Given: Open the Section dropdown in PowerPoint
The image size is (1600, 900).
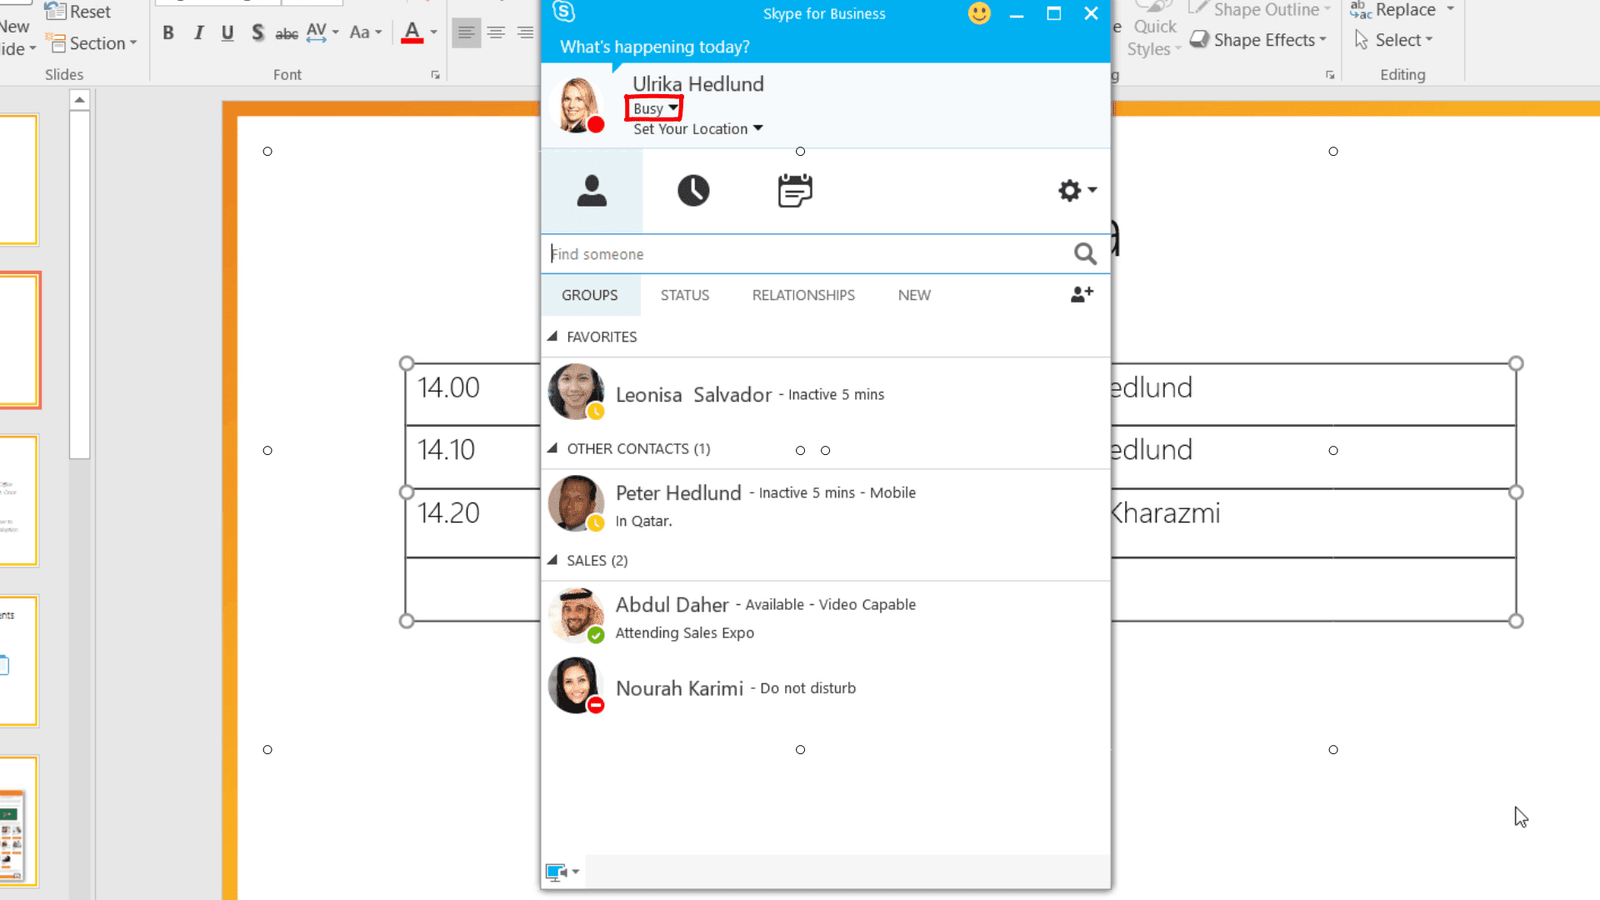Looking at the screenshot, I should click(94, 43).
